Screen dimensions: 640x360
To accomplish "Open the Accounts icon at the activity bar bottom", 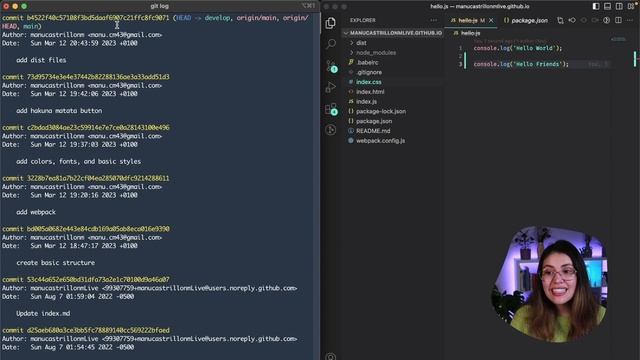I will coord(331,356).
